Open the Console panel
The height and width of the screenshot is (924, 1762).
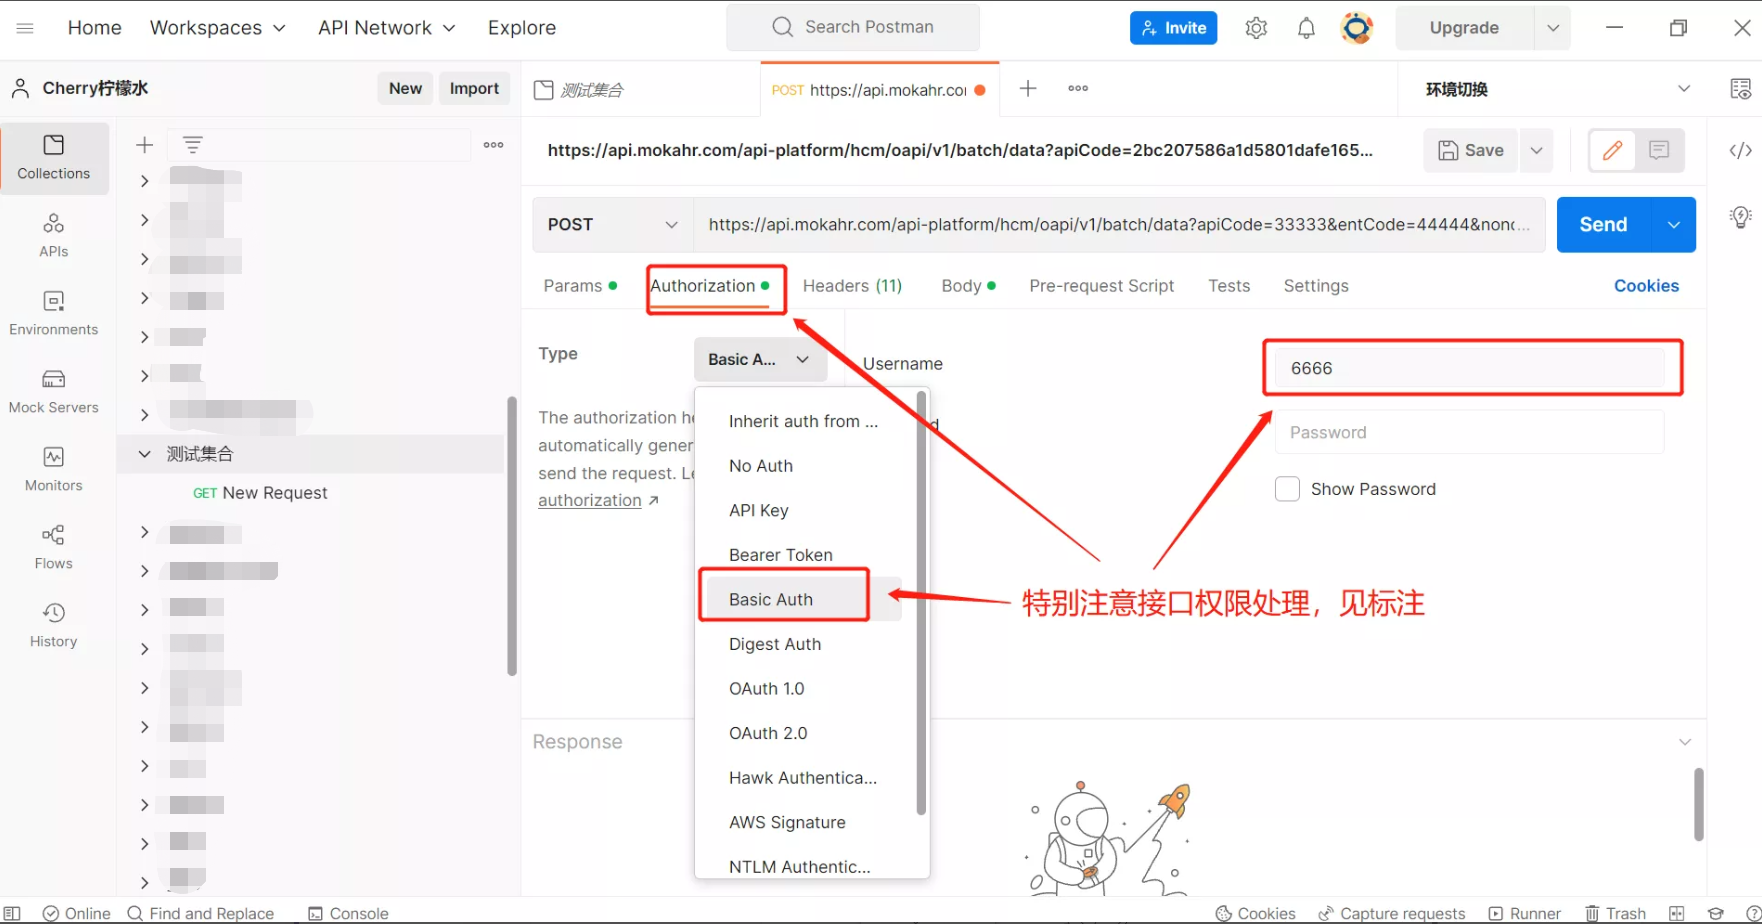click(348, 913)
